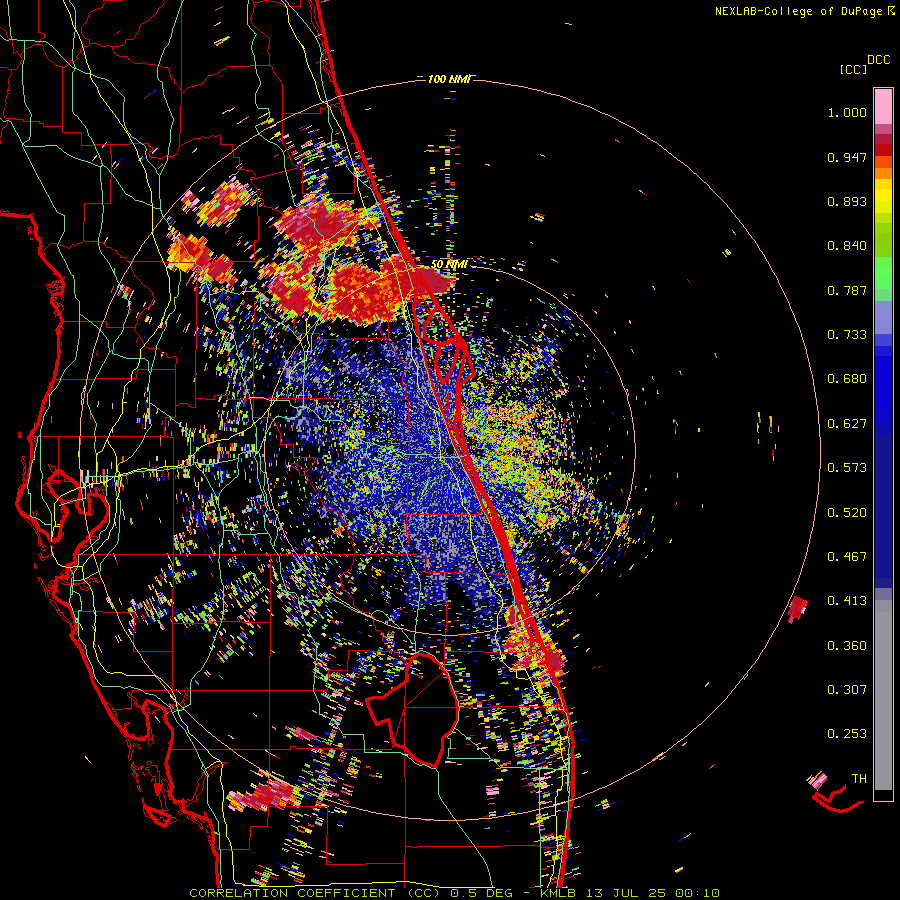Click the 50 NMI range ring label

point(448,265)
